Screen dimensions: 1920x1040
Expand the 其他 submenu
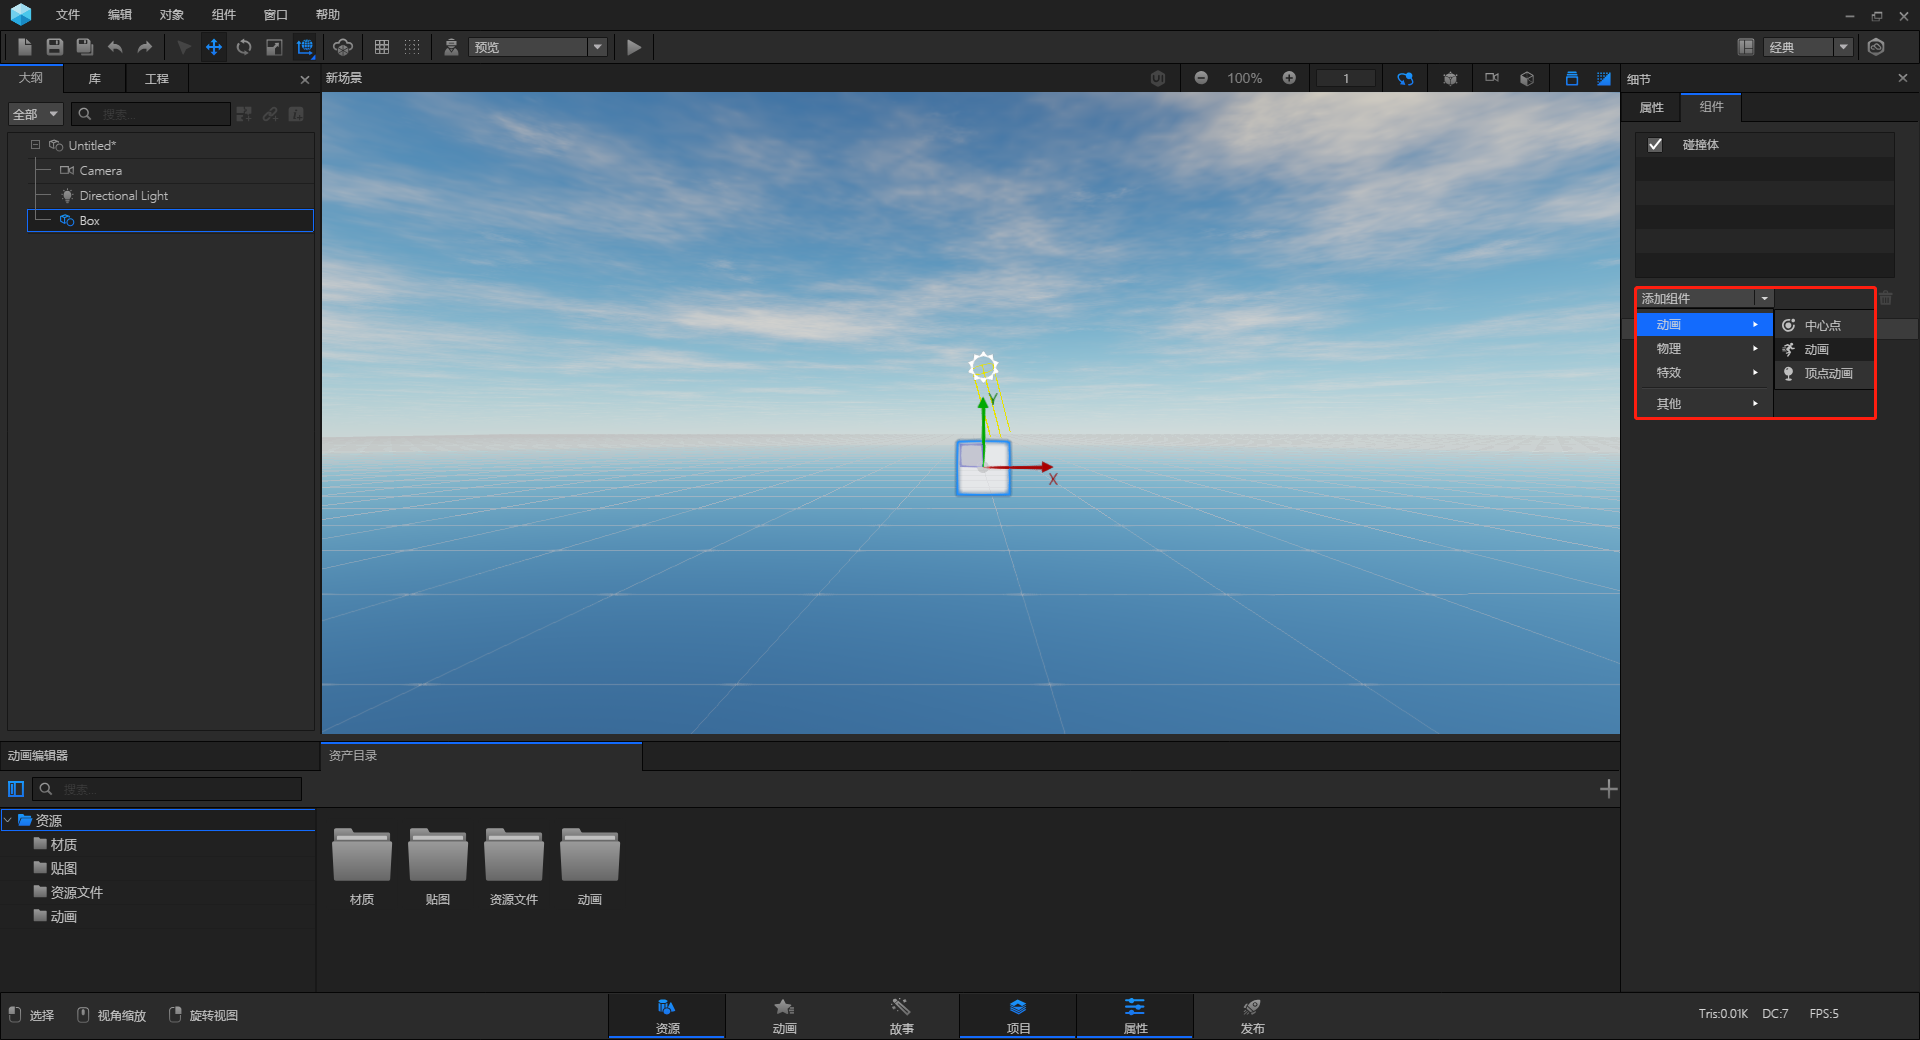pos(1705,403)
